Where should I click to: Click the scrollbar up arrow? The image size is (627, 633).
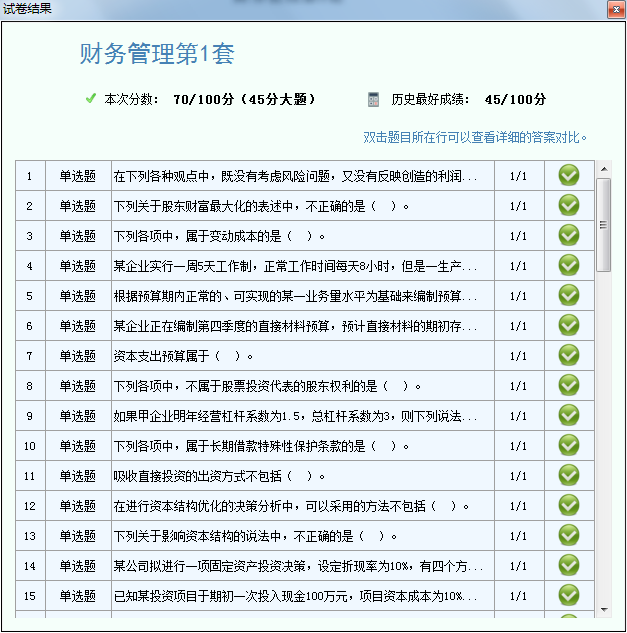(x=604, y=169)
